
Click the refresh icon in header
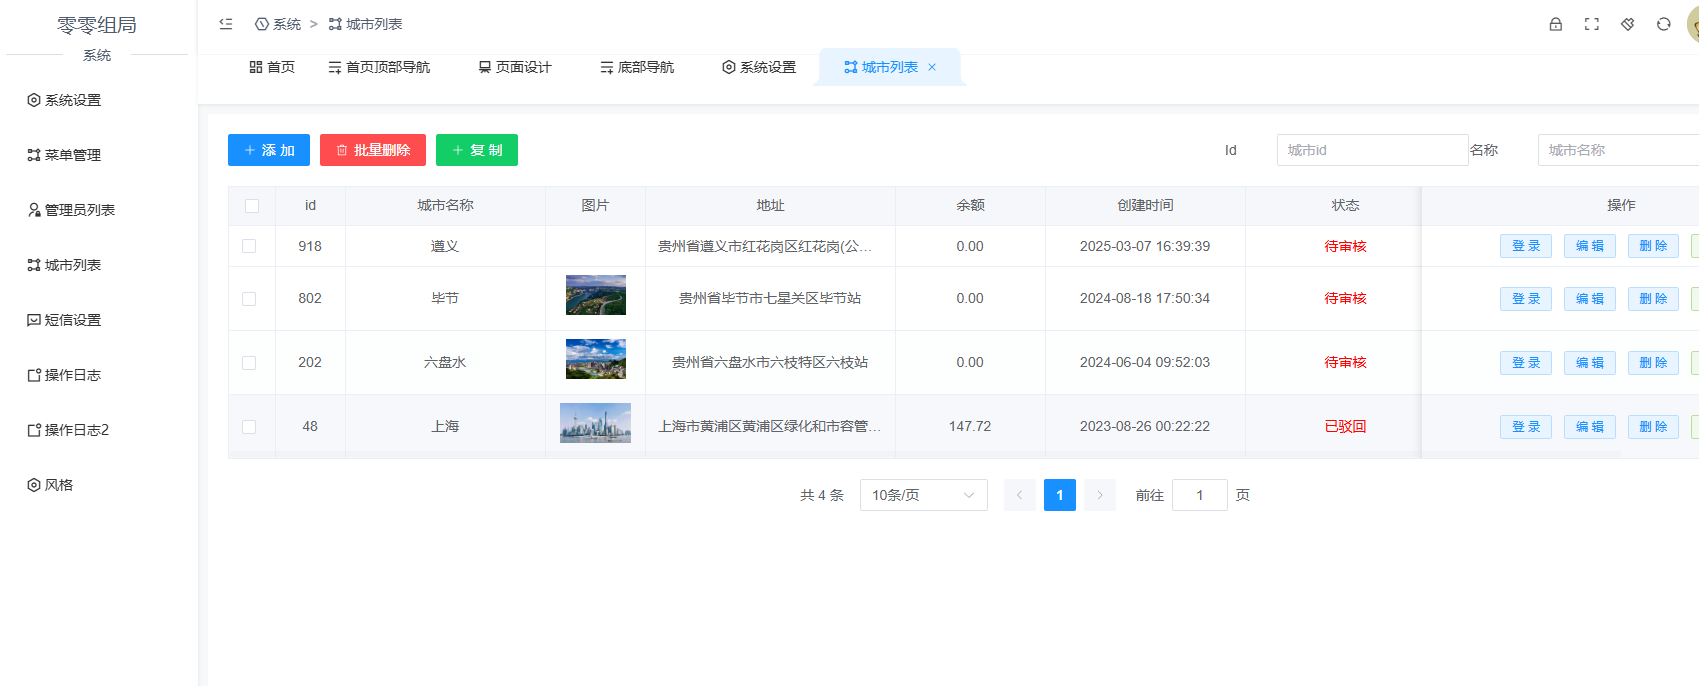[x=1664, y=24]
